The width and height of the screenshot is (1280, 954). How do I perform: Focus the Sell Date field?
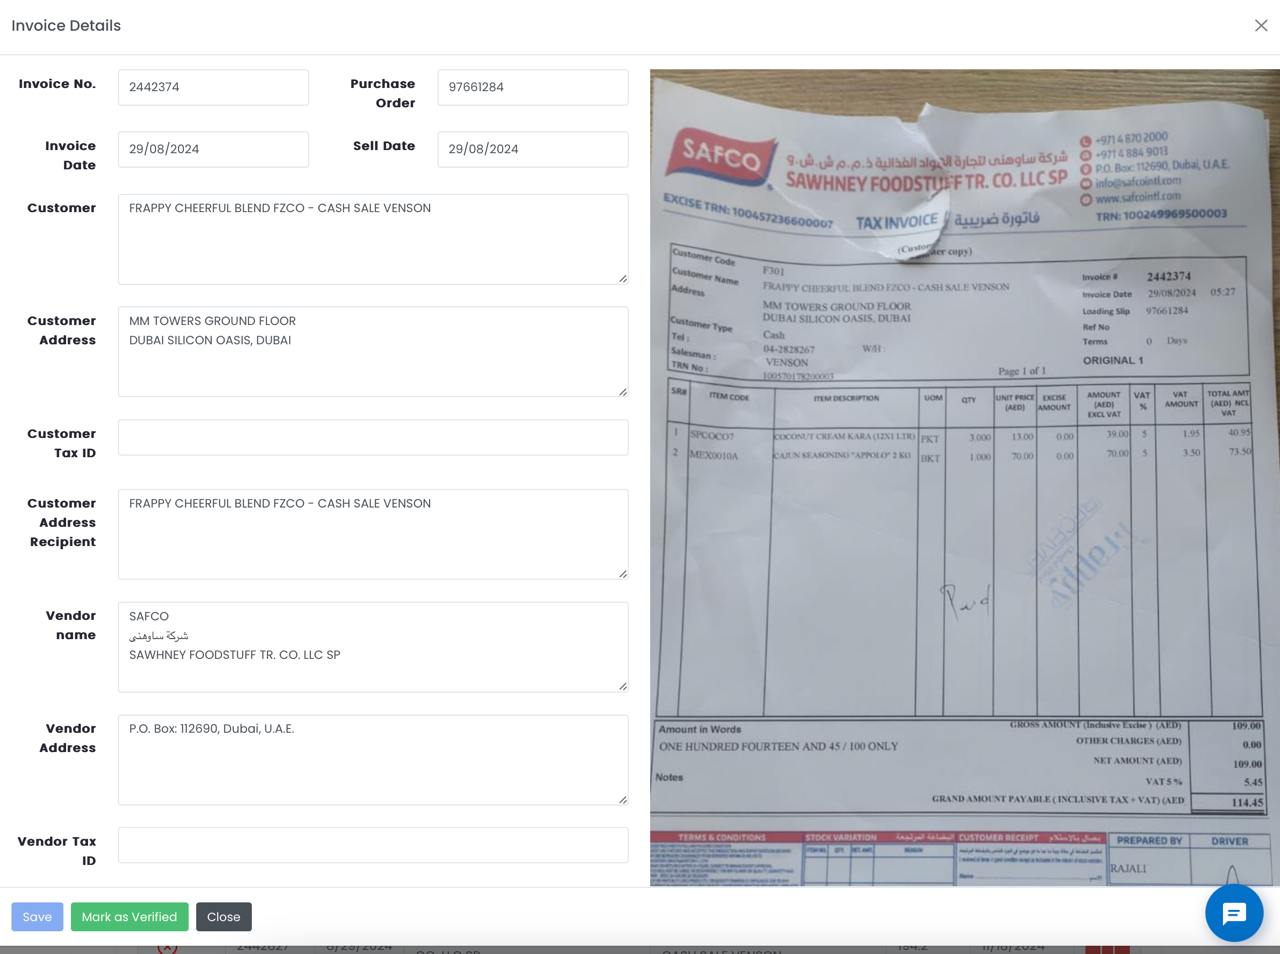point(533,149)
